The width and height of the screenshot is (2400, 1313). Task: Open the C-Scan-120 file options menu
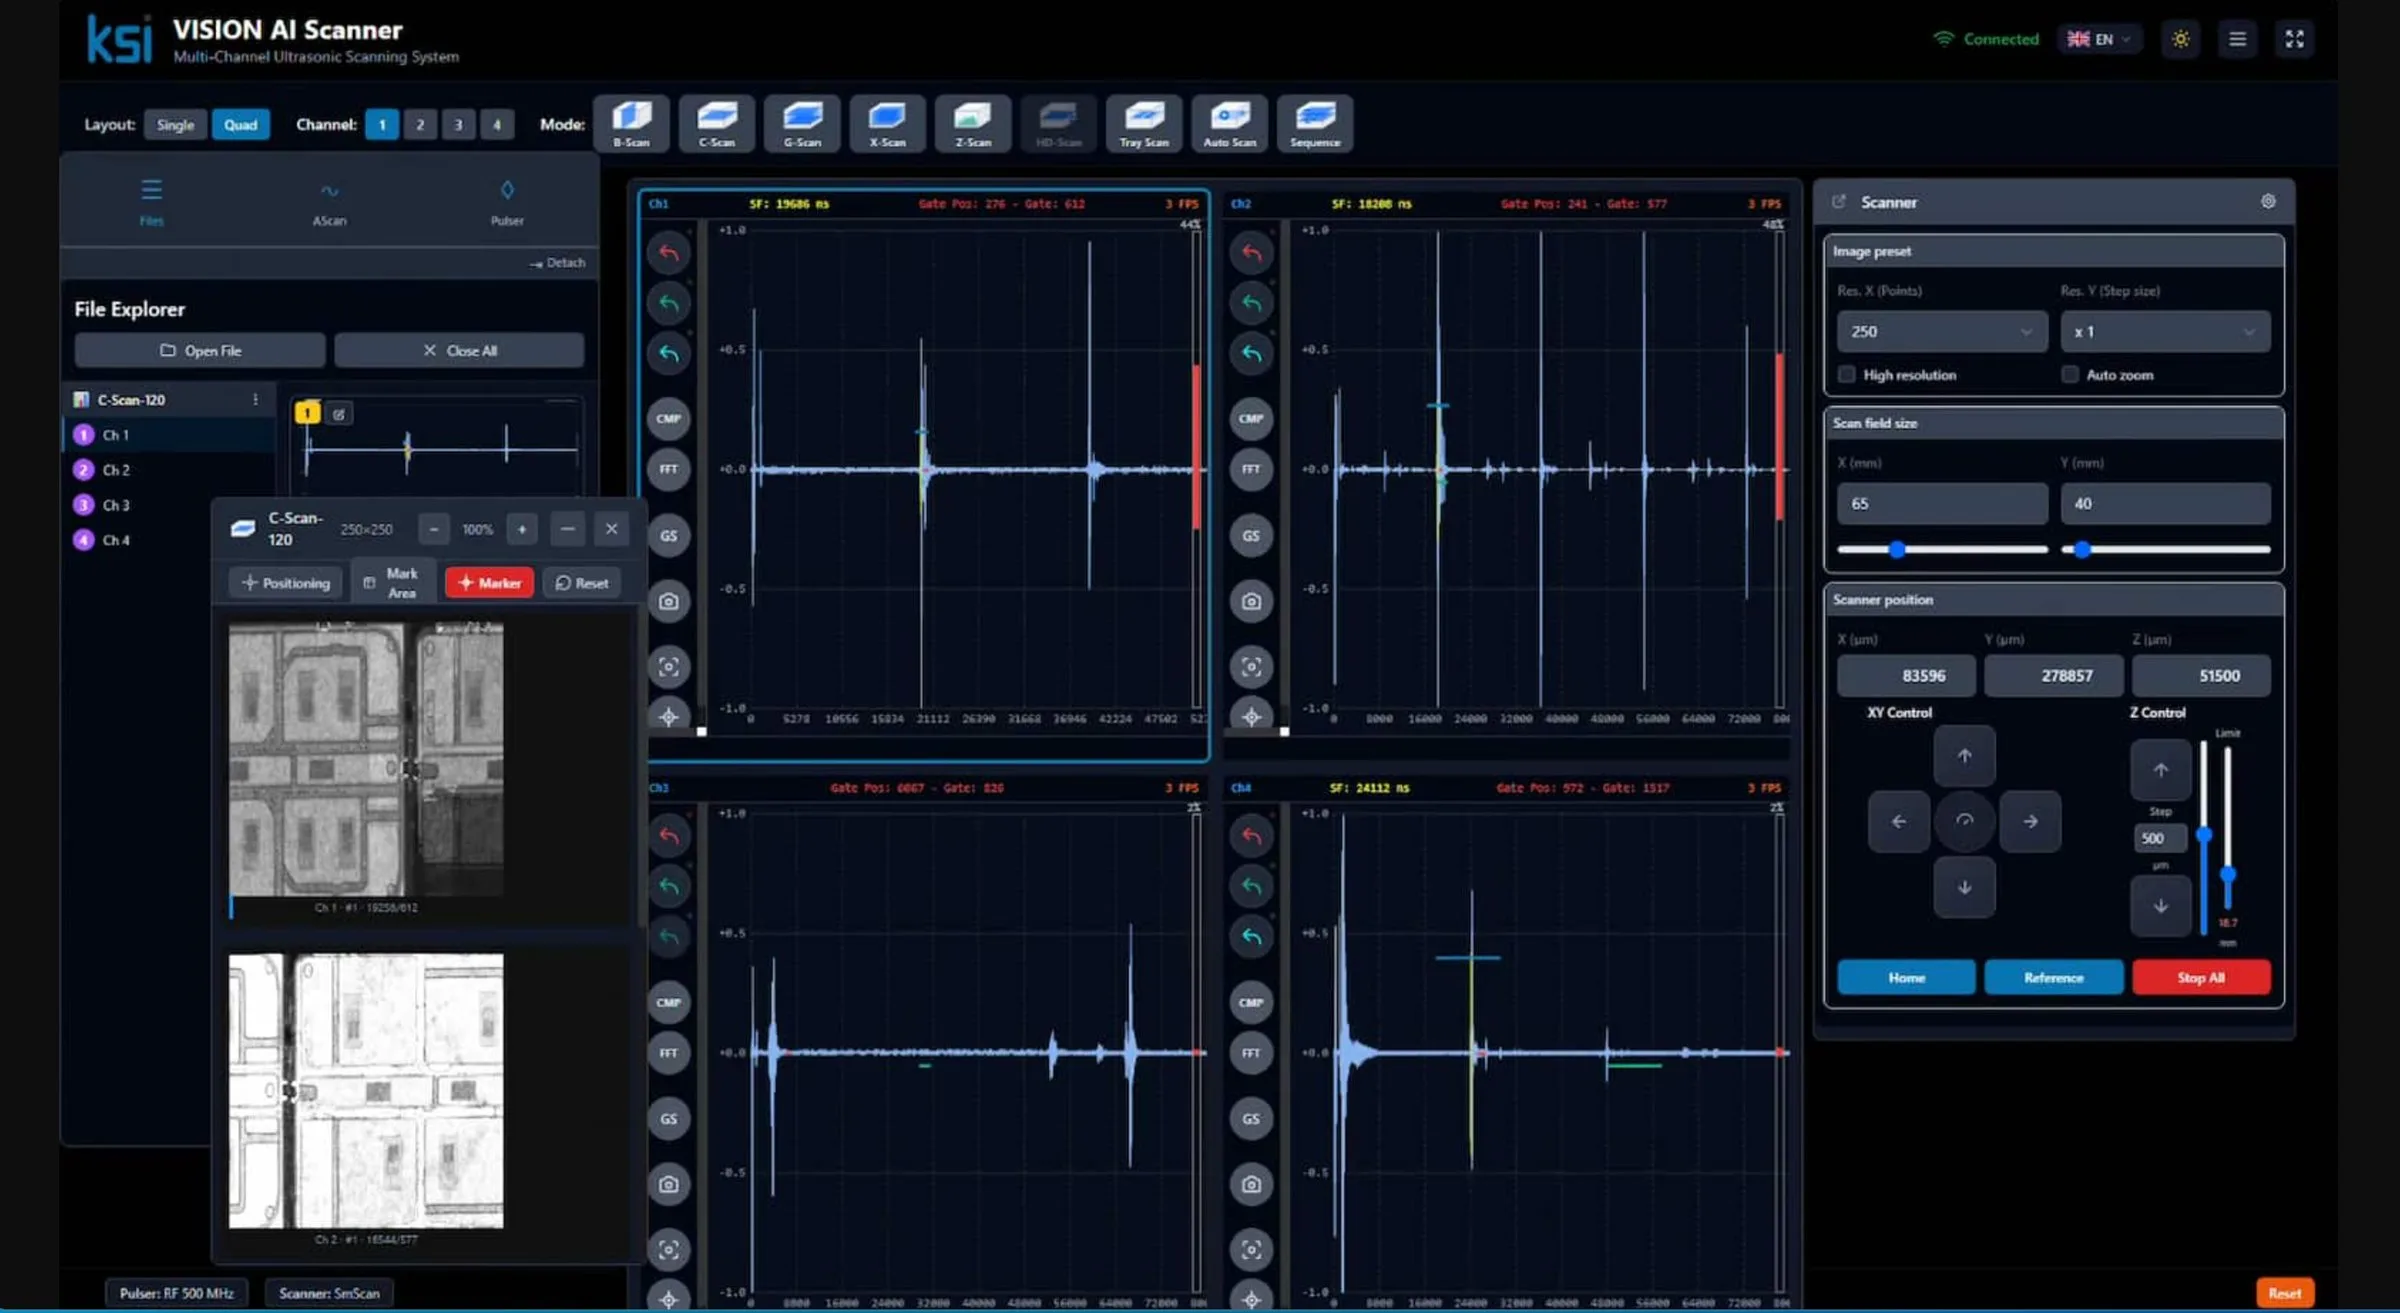255,399
